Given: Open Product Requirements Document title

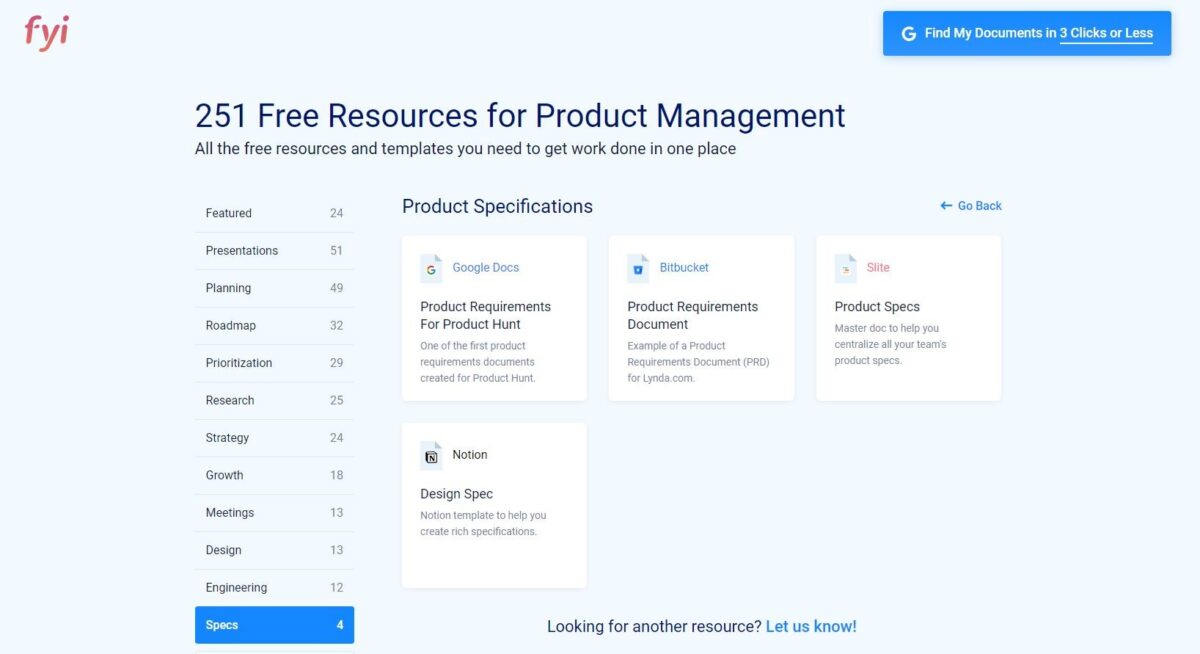Looking at the screenshot, I should point(692,315).
